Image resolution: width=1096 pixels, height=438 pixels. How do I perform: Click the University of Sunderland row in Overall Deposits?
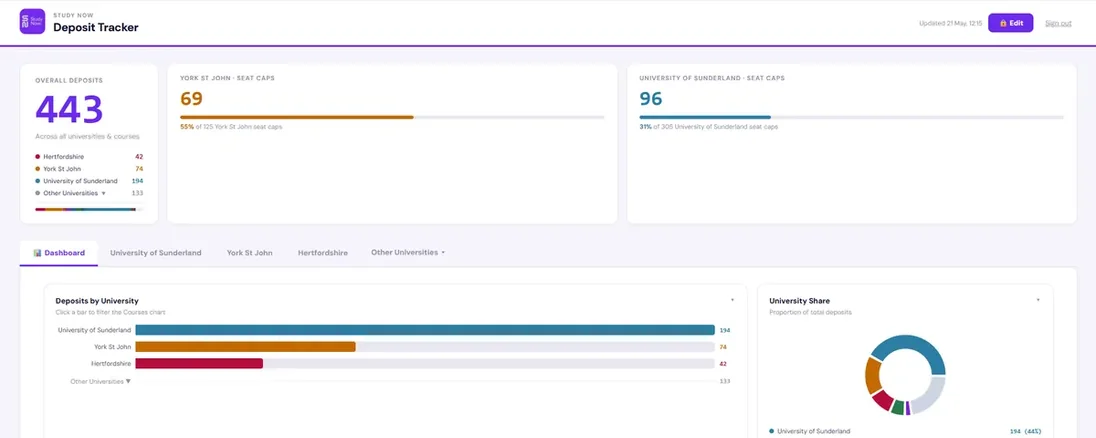click(89, 181)
